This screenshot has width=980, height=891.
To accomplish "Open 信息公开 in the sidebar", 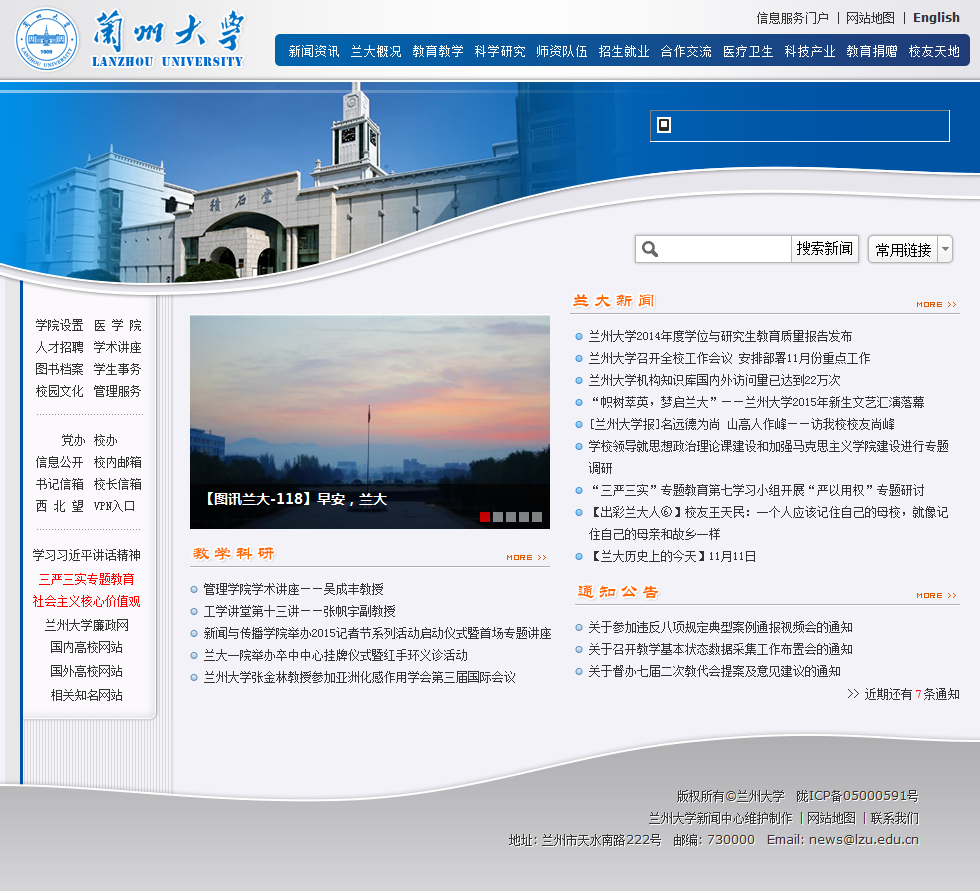I will click(59, 462).
